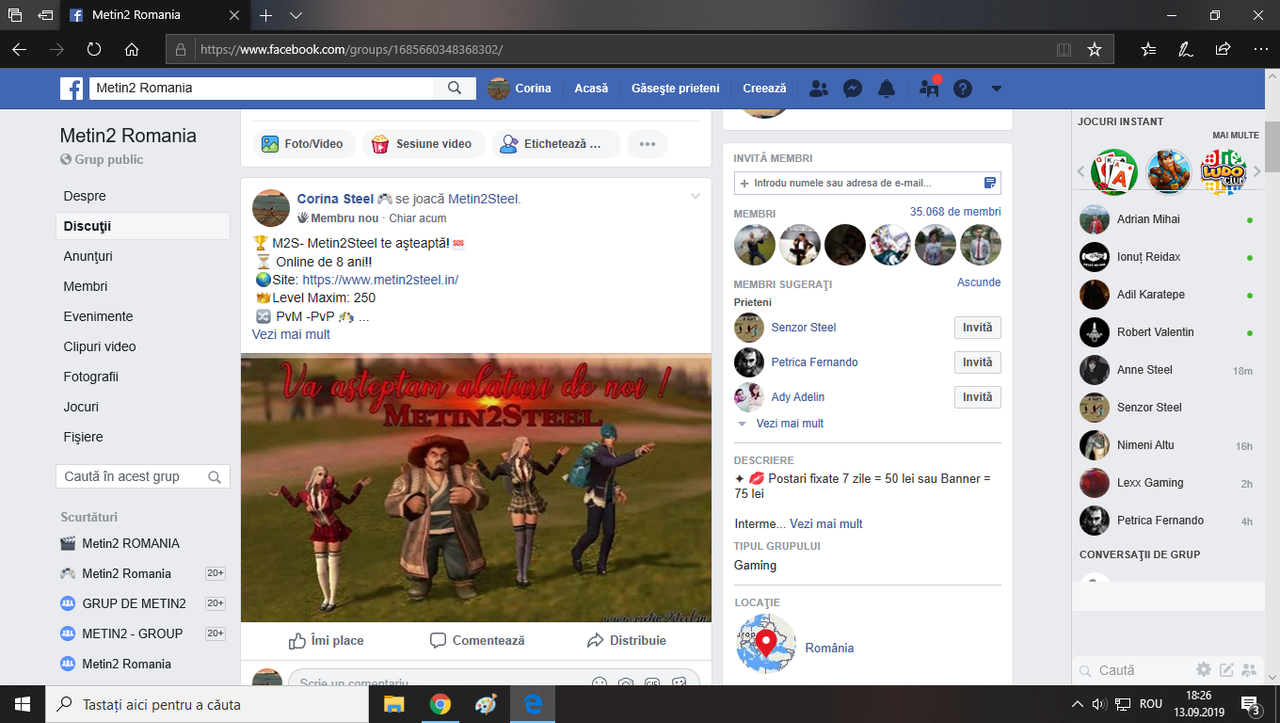Image resolution: width=1280 pixels, height=723 pixels.
Task: Open the Metin2Steel. game link in post header
Action: pyautogui.click(x=484, y=199)
